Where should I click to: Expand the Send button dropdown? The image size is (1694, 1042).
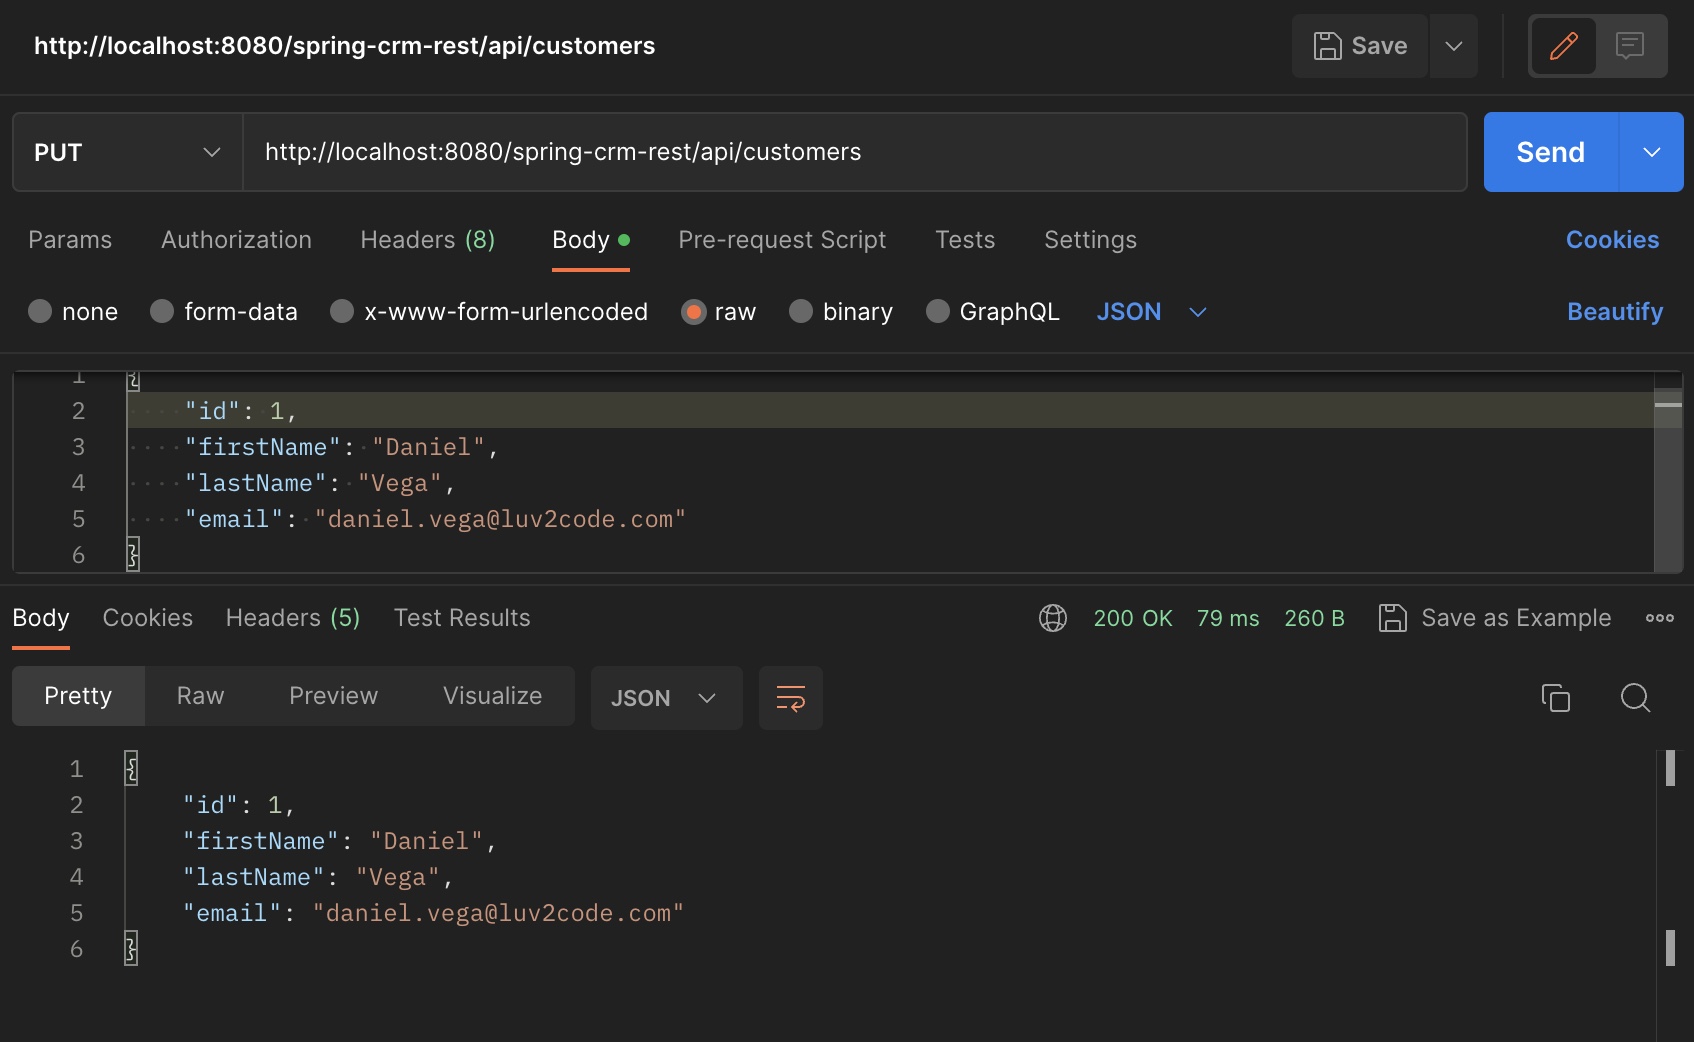point(1651,152)
